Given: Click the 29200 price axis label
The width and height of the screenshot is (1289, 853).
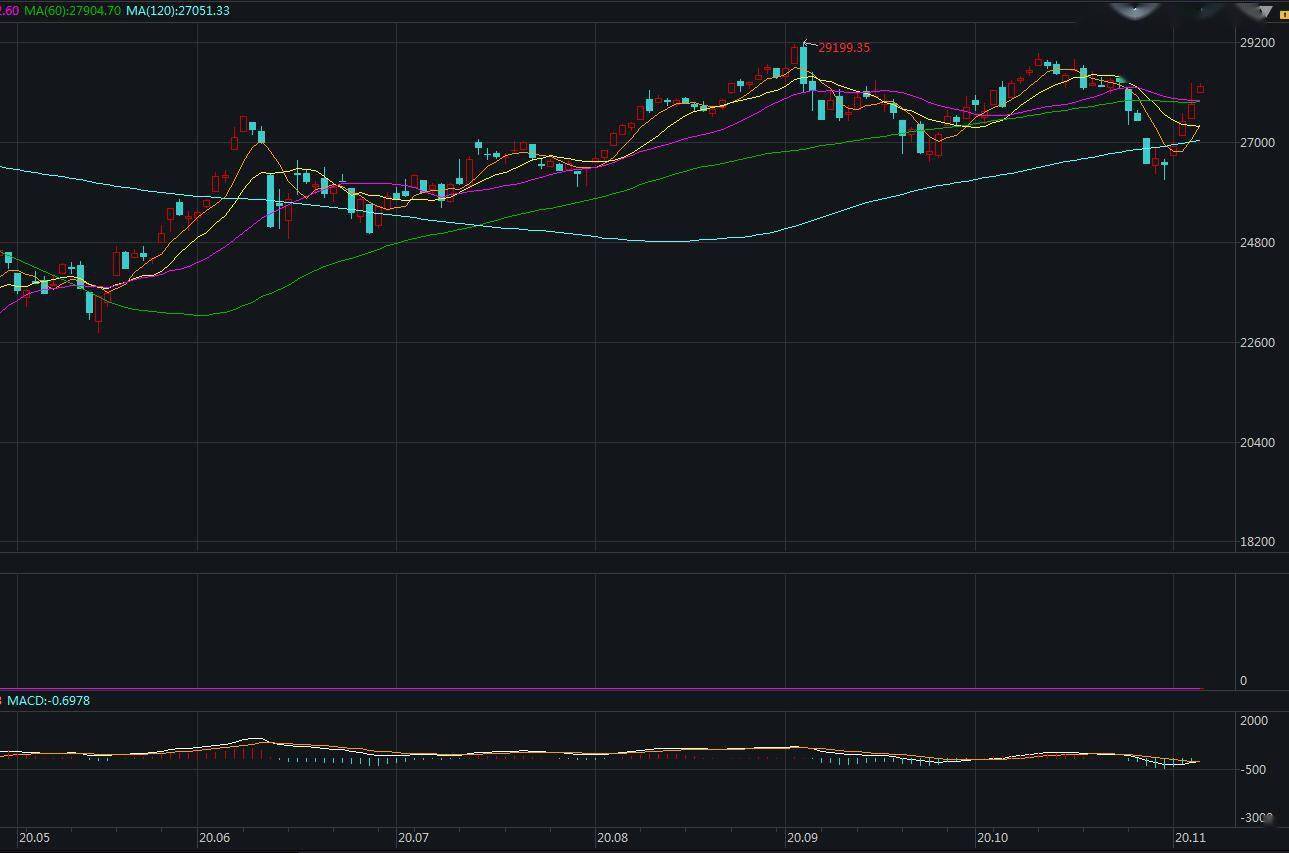Looking at the screenshot, I should 1257,43.
